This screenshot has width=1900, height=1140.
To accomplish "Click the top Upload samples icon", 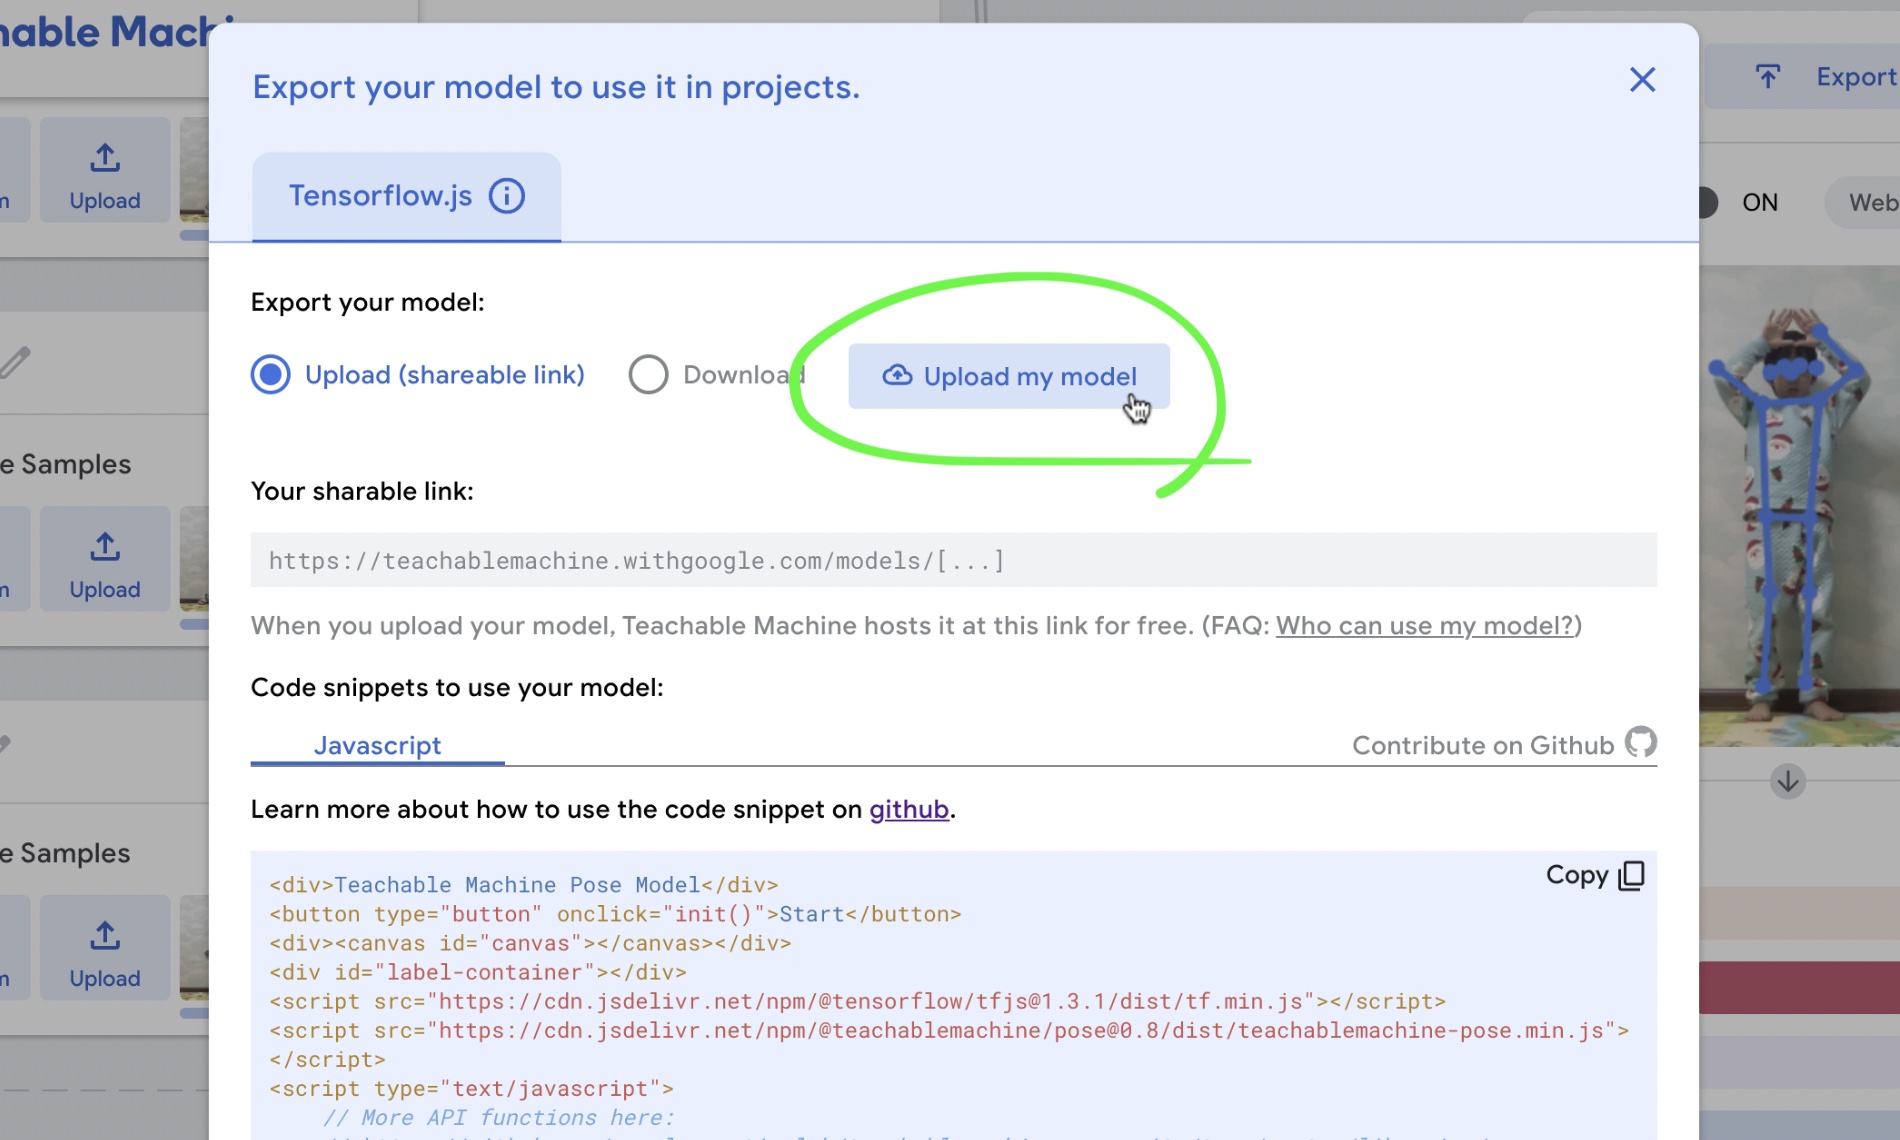I will point(105,158).
